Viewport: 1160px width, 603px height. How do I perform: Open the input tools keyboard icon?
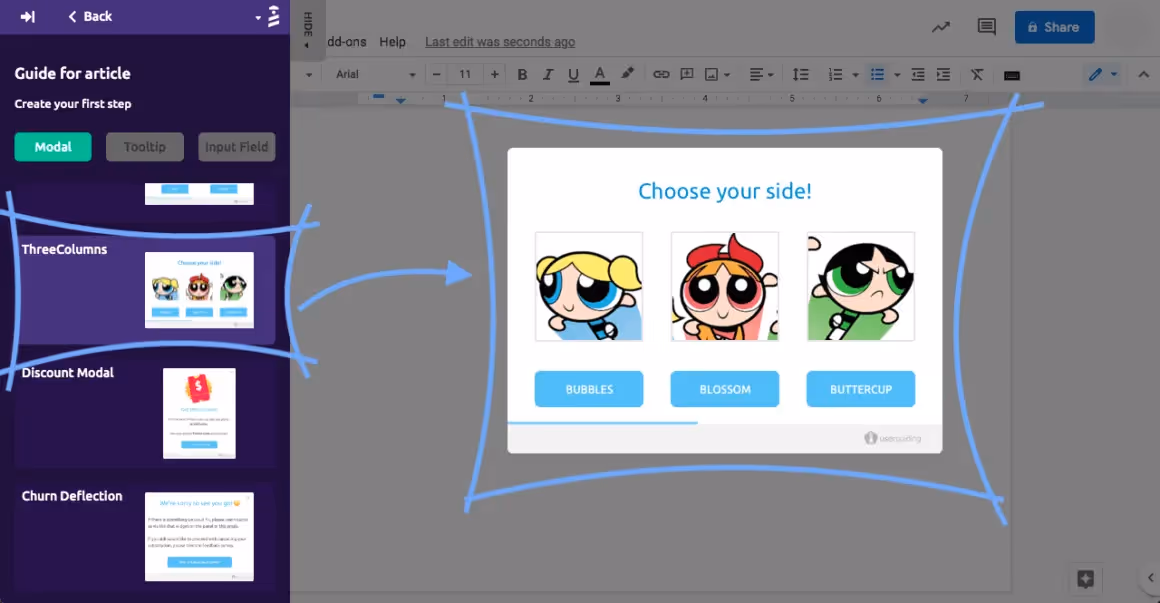[x=1012, y=75]
